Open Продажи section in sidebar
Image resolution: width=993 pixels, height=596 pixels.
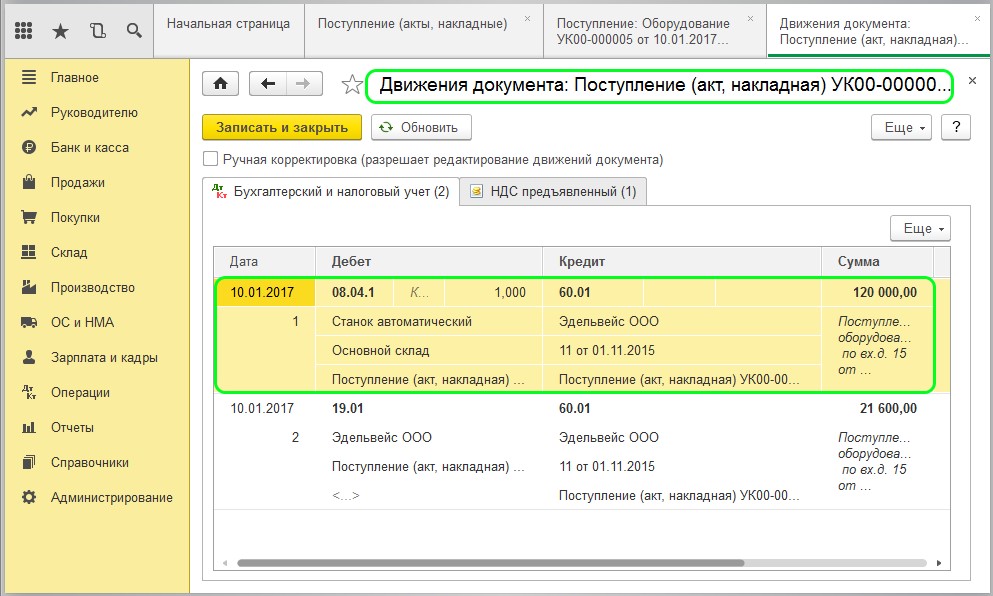tap(77, 182)
